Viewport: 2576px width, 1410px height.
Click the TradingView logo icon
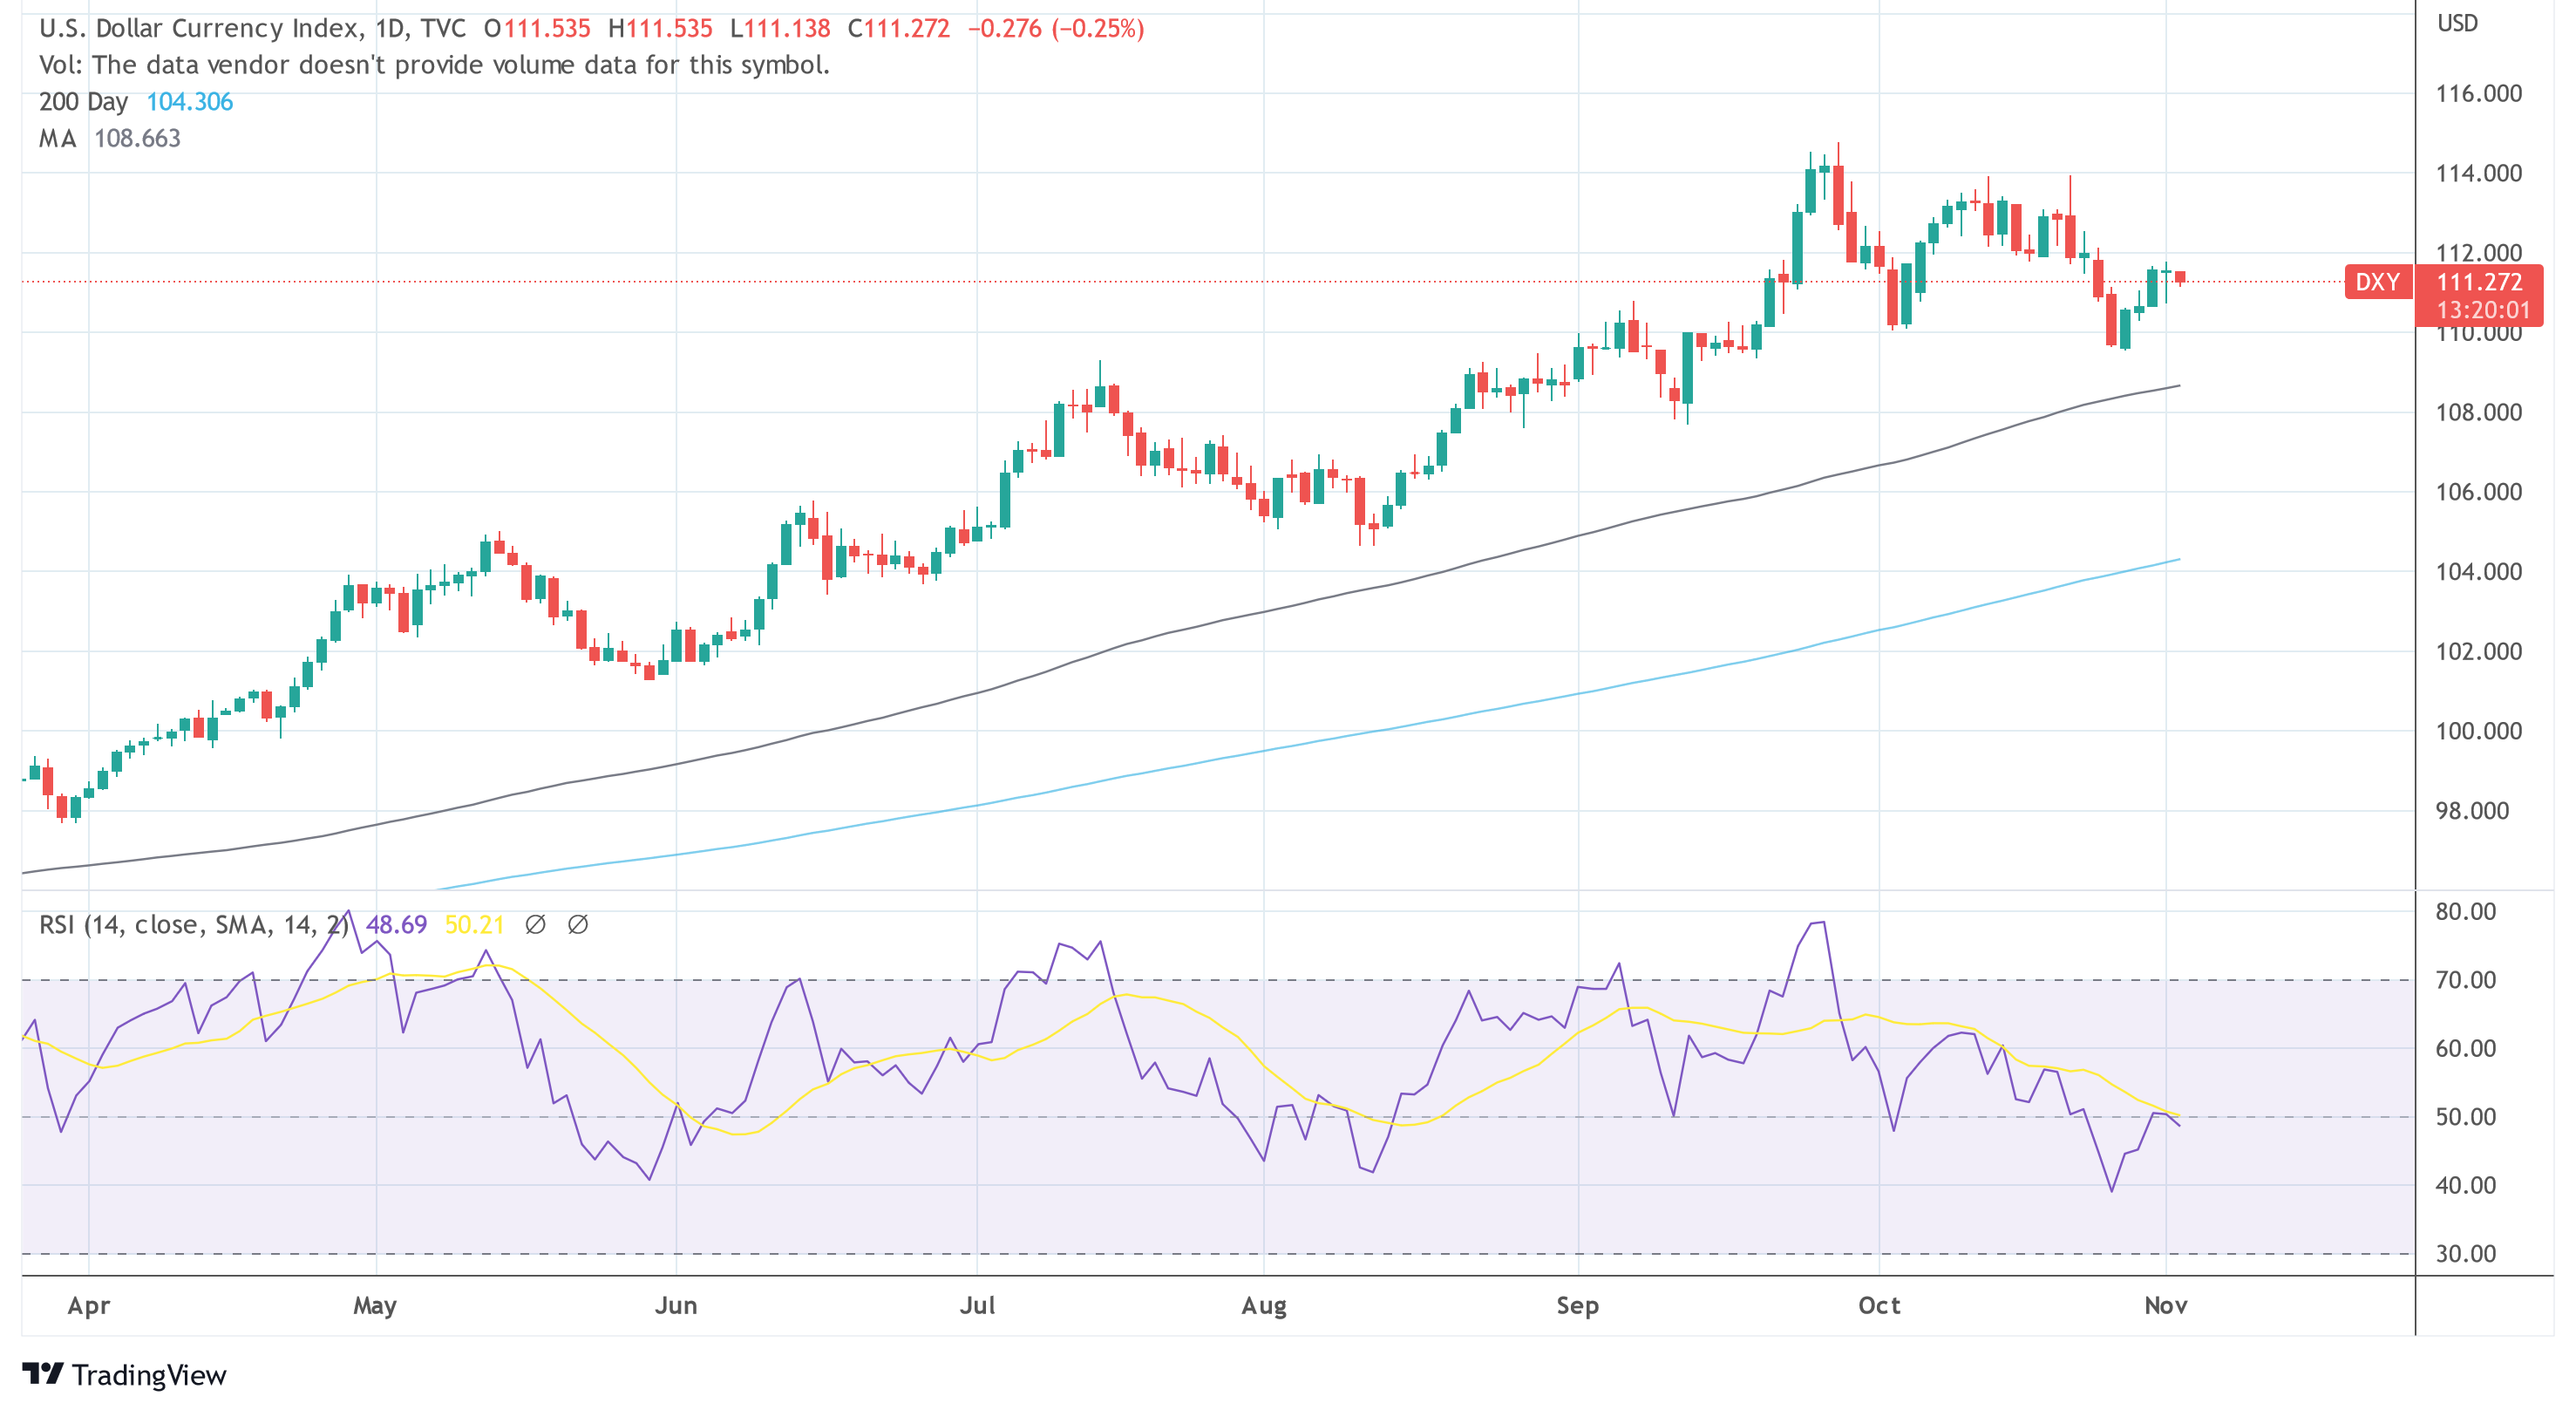[42, 1373]
